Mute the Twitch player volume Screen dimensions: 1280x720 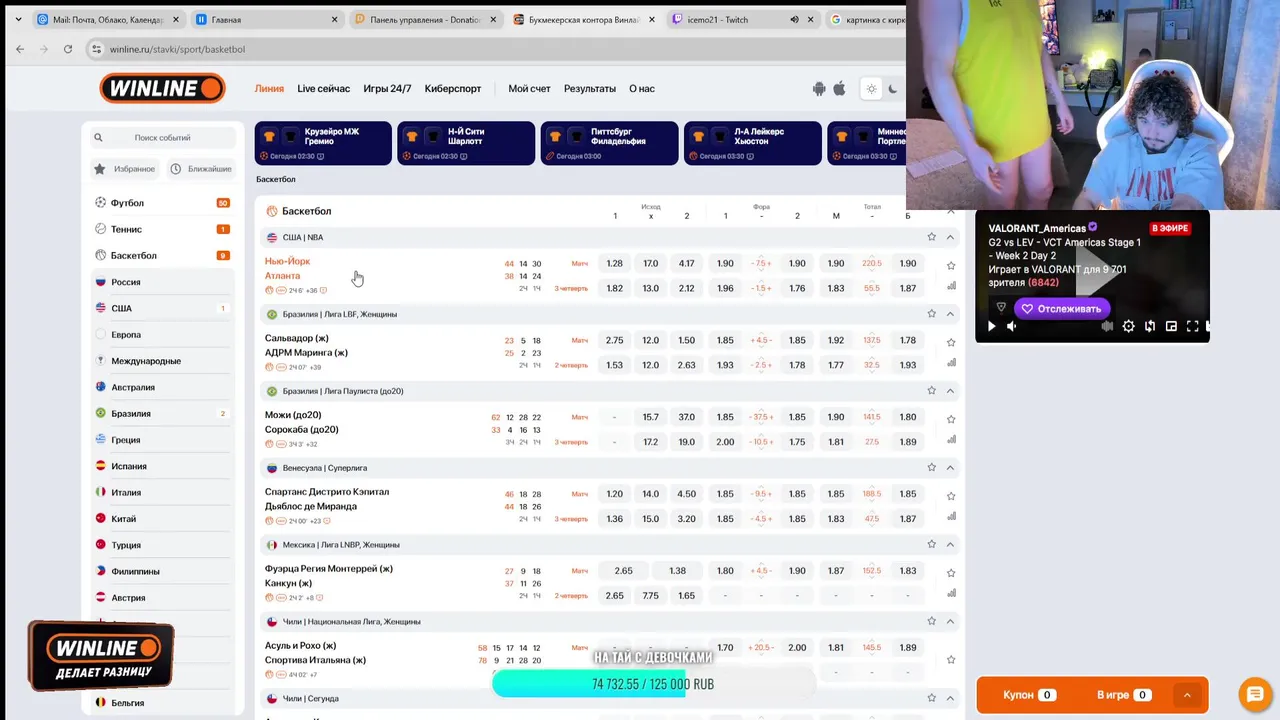tap(1012, 326)
